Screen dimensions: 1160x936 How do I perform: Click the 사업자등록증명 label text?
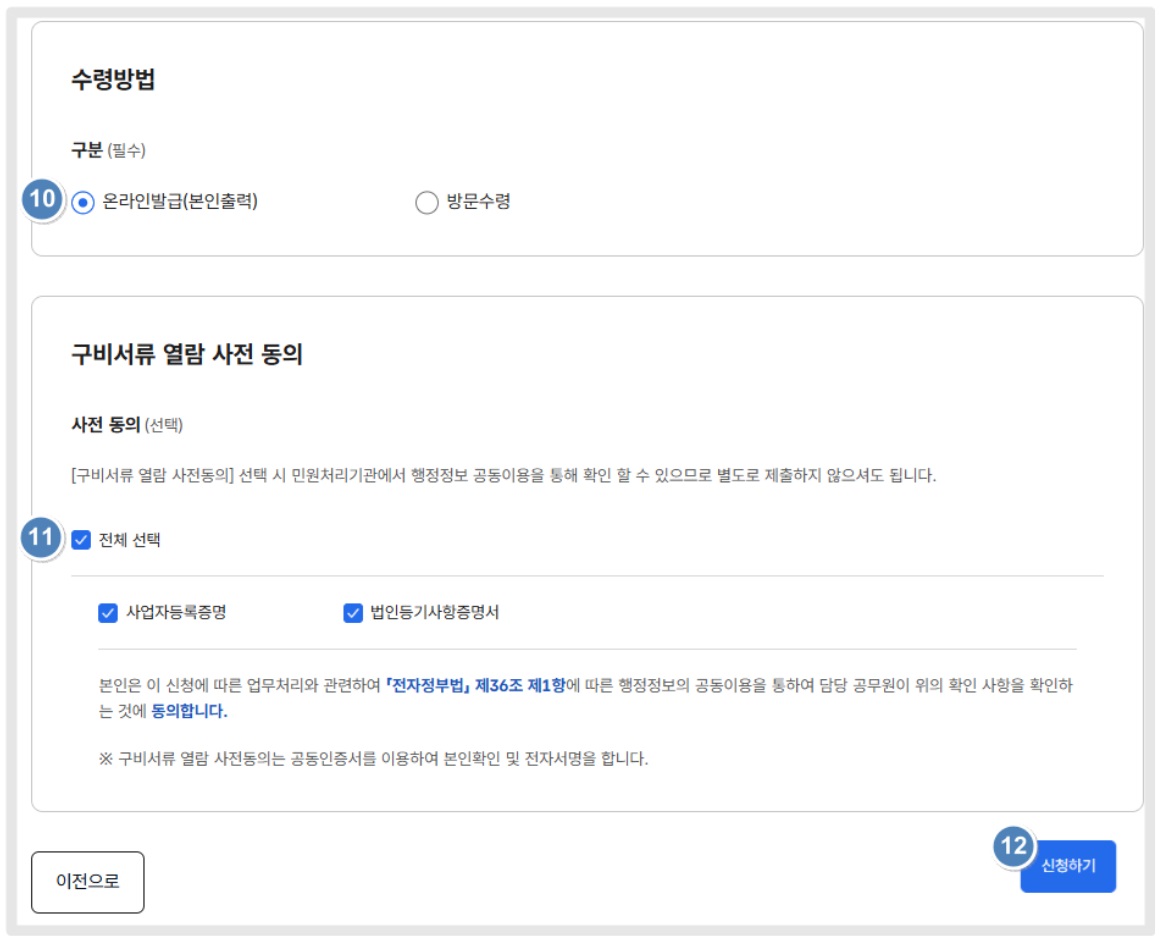pyautogui.click(x=176, y=613)
